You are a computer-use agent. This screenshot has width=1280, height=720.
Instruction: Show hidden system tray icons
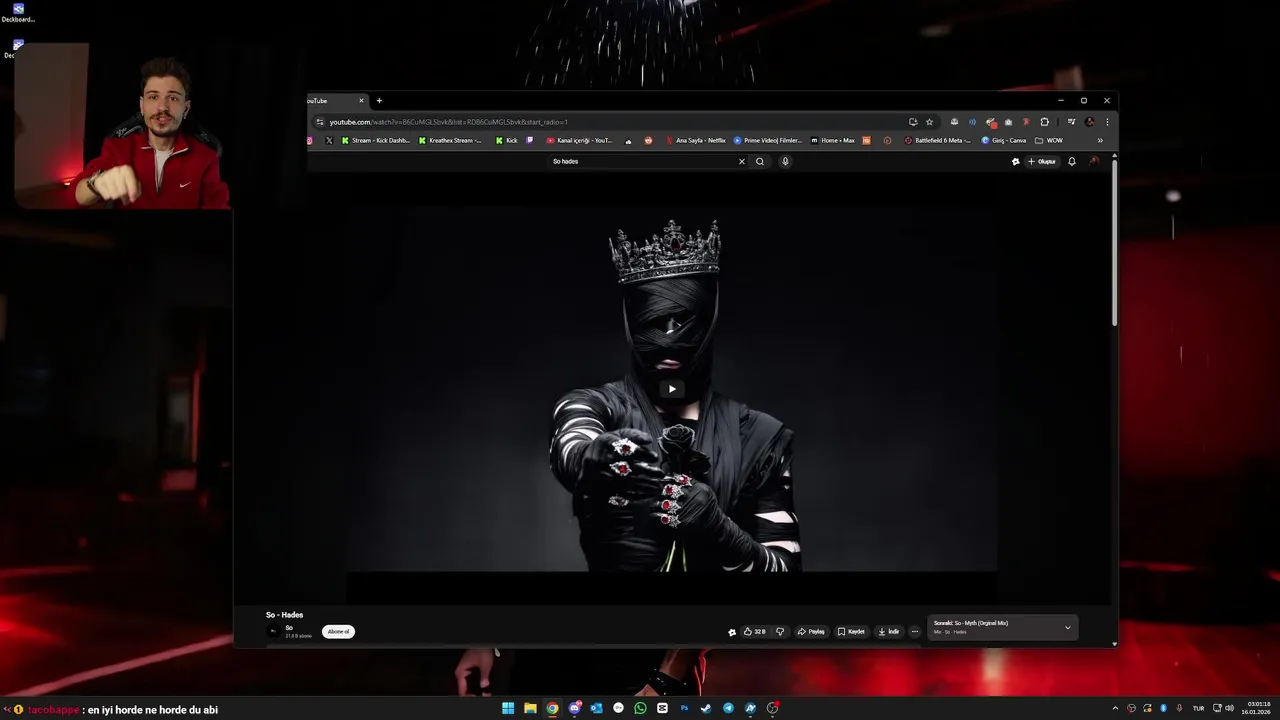click(1116, 708)
